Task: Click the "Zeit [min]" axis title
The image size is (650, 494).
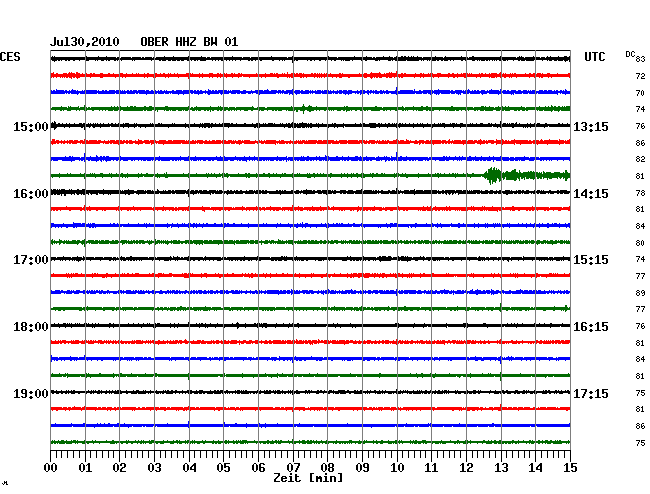Action: coord(308,478)
